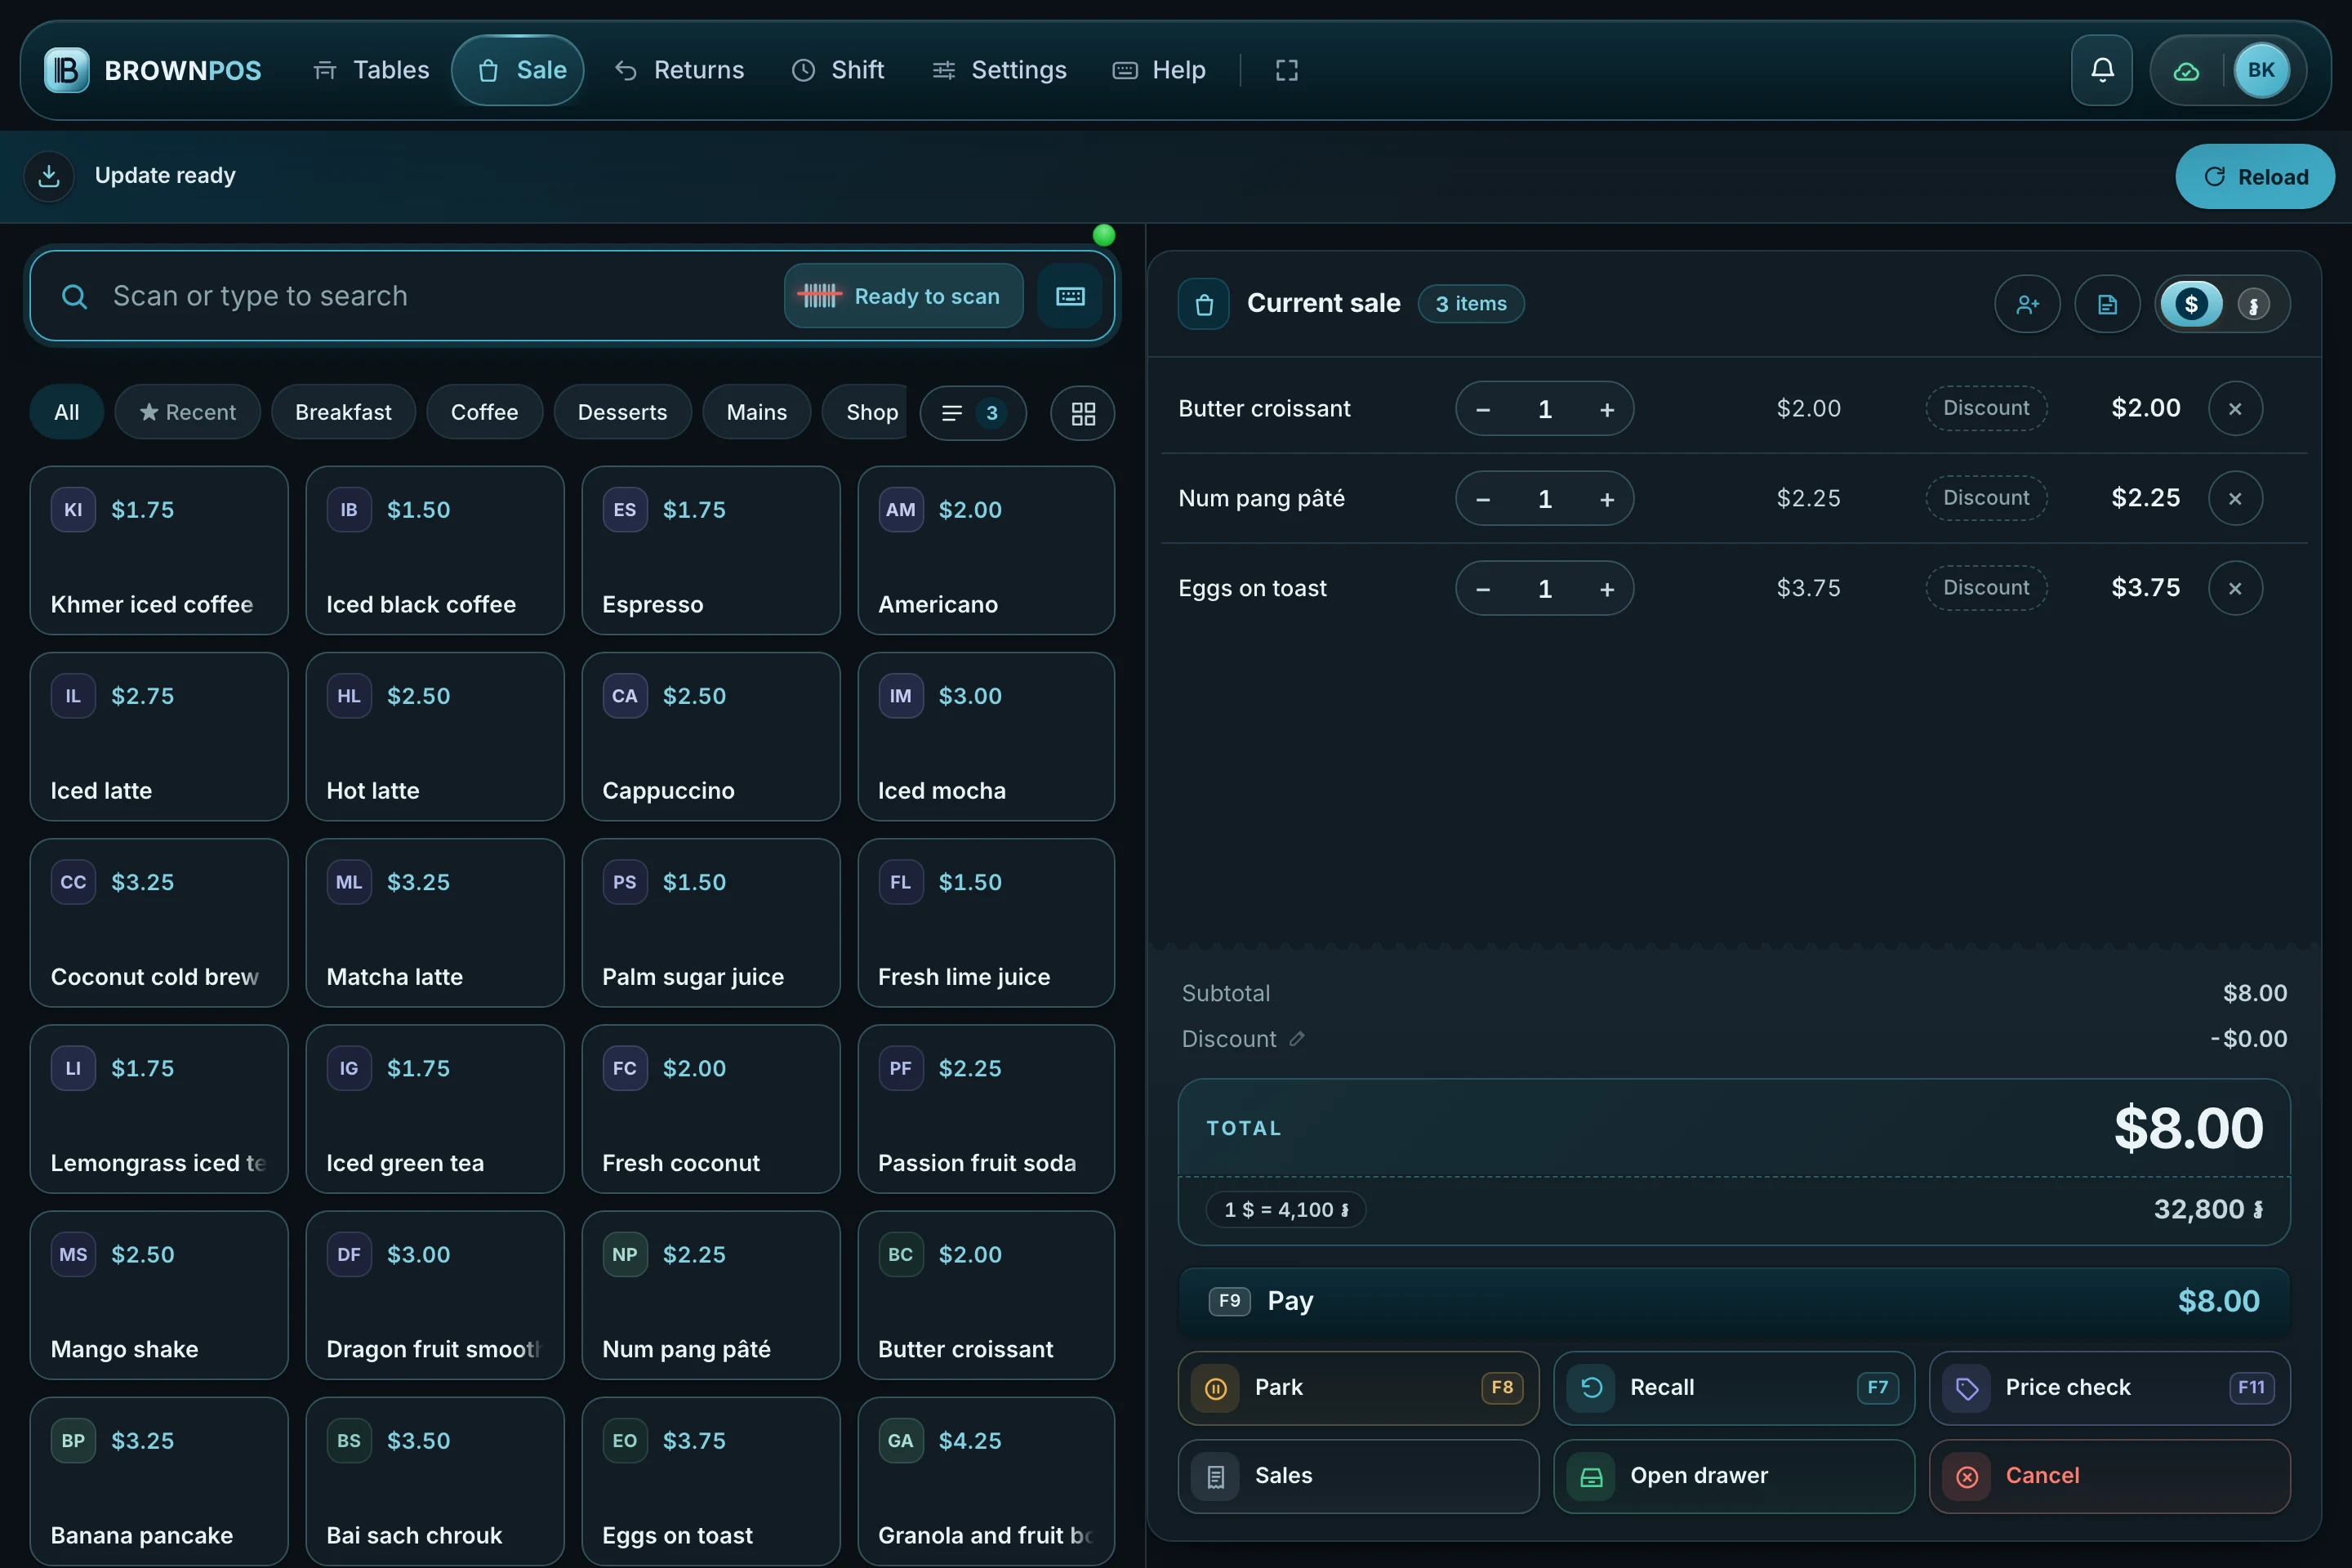Click Open drawer button
2352x1568 pixels.
[1734, 1476]
